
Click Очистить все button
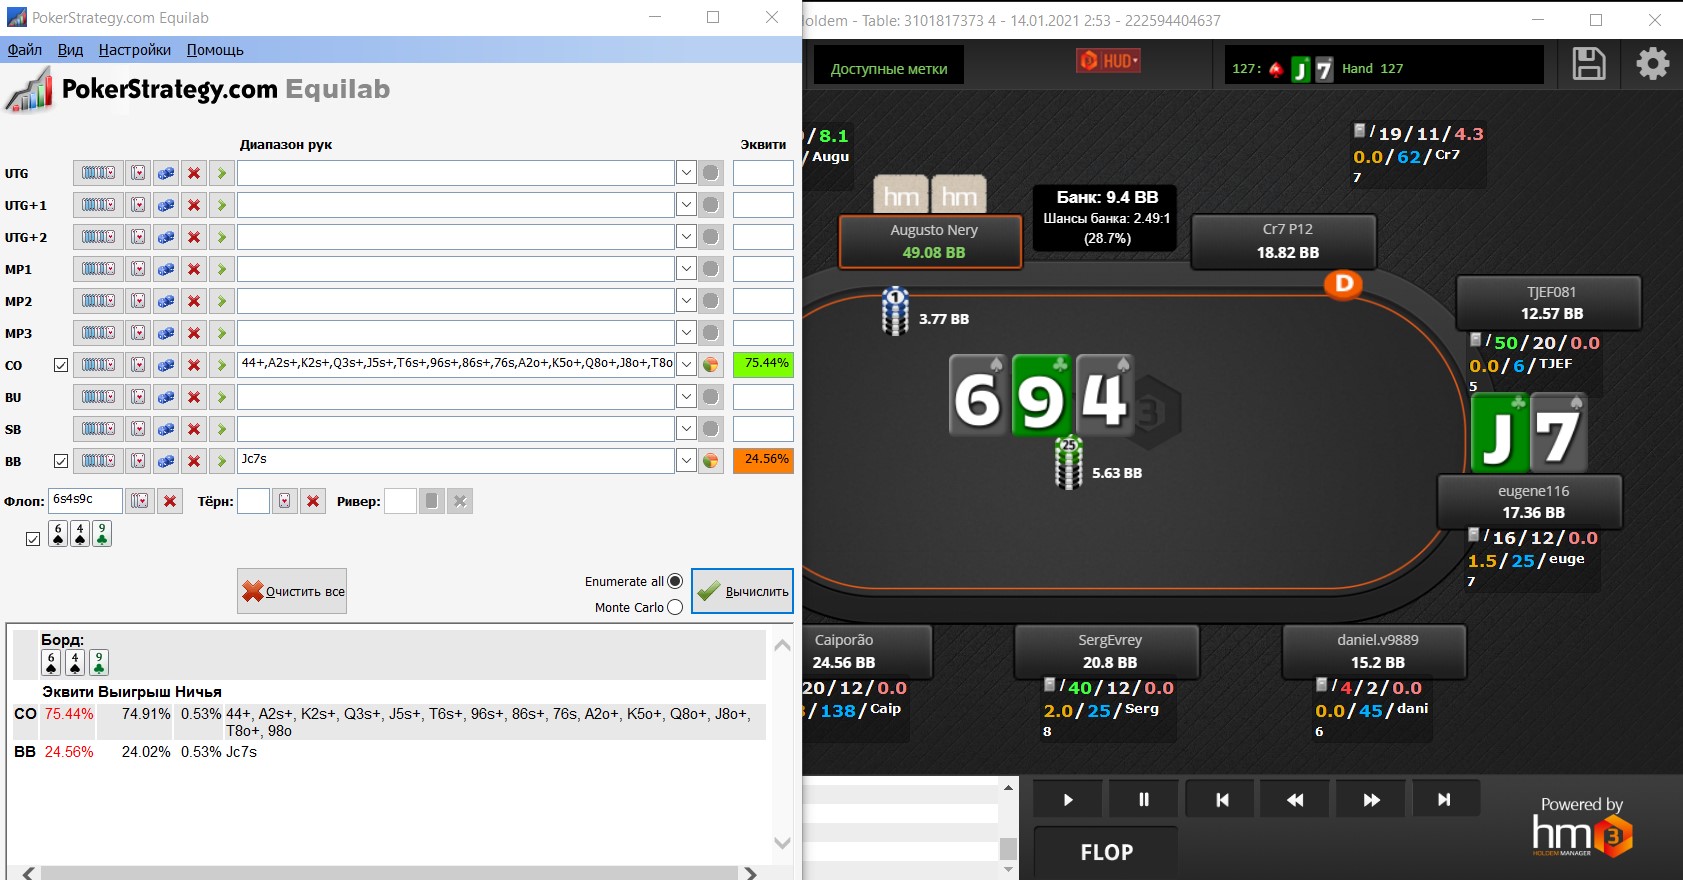(292, 591)
